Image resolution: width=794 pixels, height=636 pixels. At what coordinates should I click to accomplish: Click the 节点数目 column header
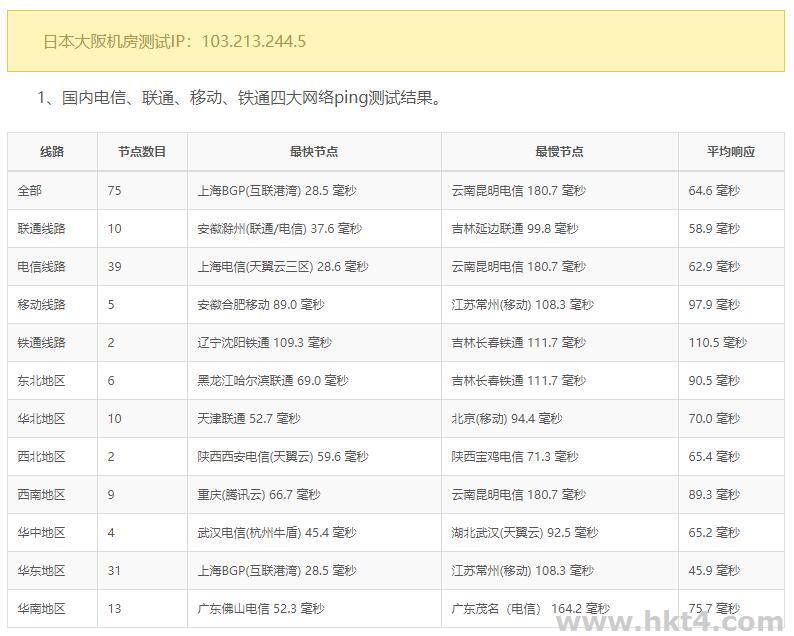(142, 151)
